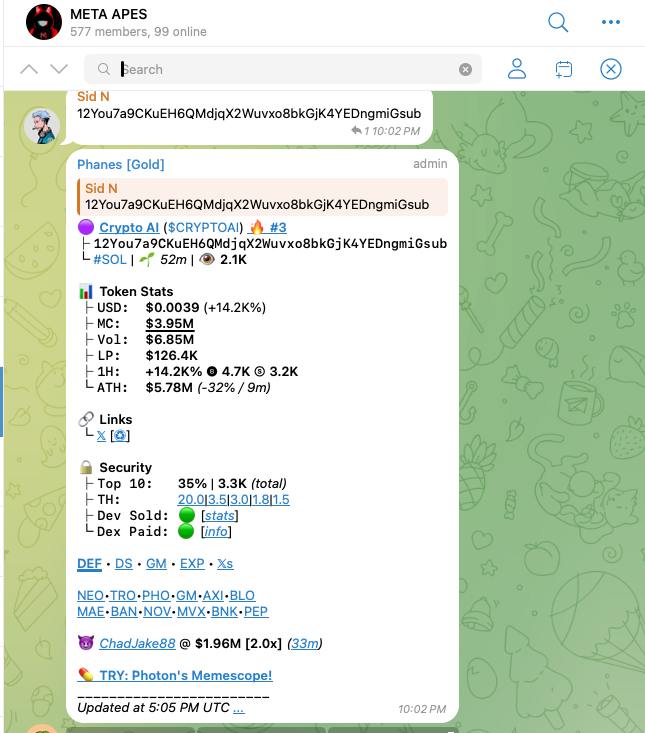Open the NOV trading bot link
The width and height of the screenshot is (645, 733).
click(x=157, y=611)
